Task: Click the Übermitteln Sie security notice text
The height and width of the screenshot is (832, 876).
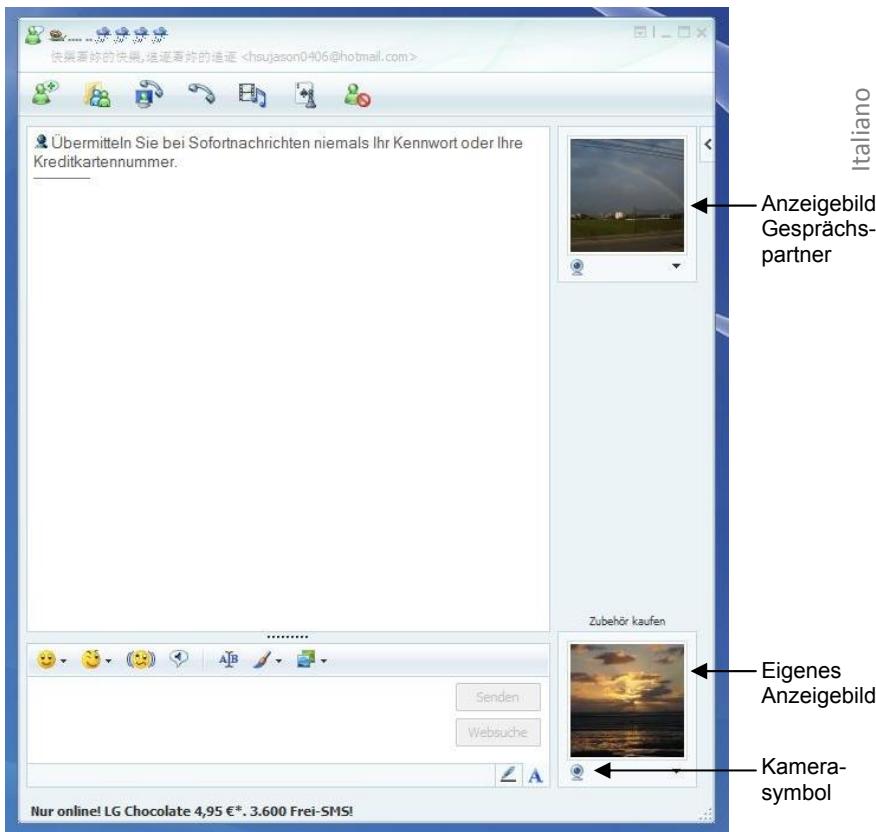Action: (x=278, y=152)
